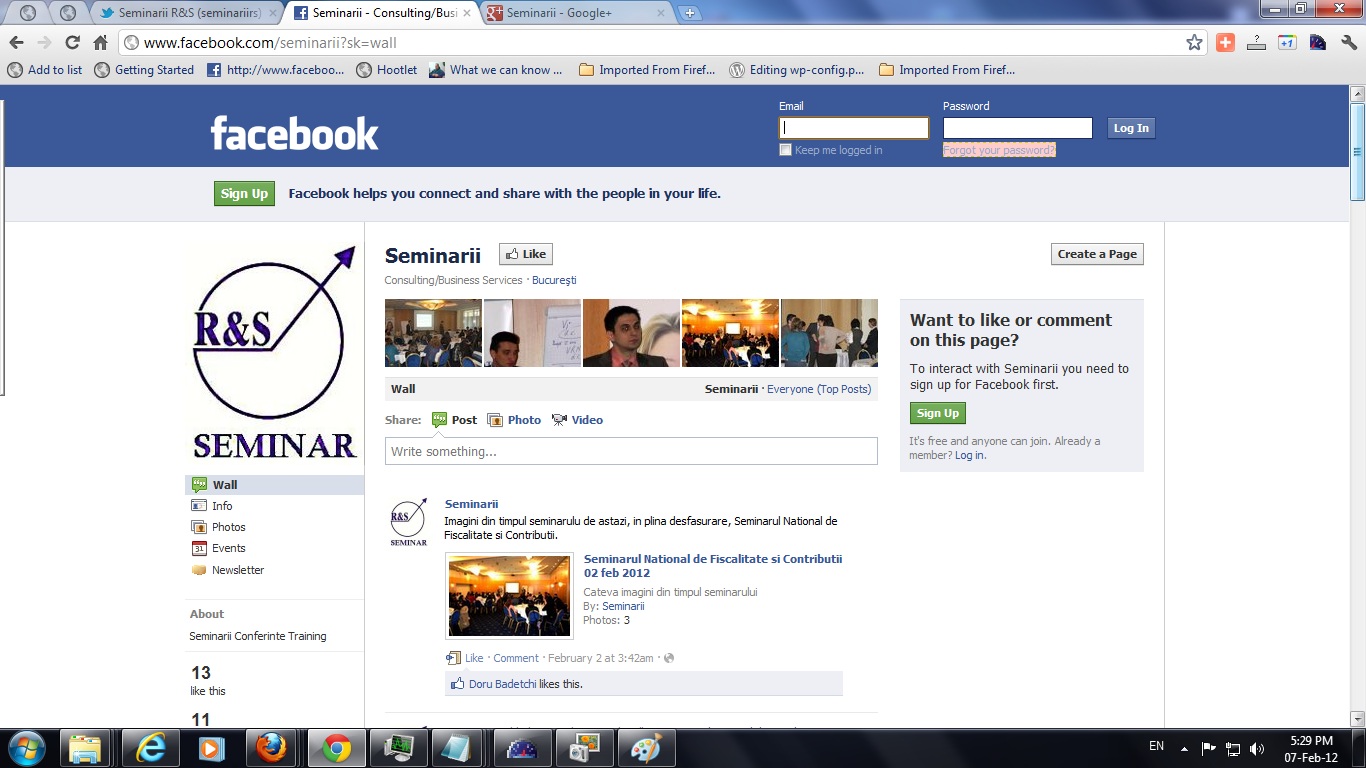Viewport: 1366px width, 768px height.
Task: Open Paint from the taskbar
Action: click(646, 747)
